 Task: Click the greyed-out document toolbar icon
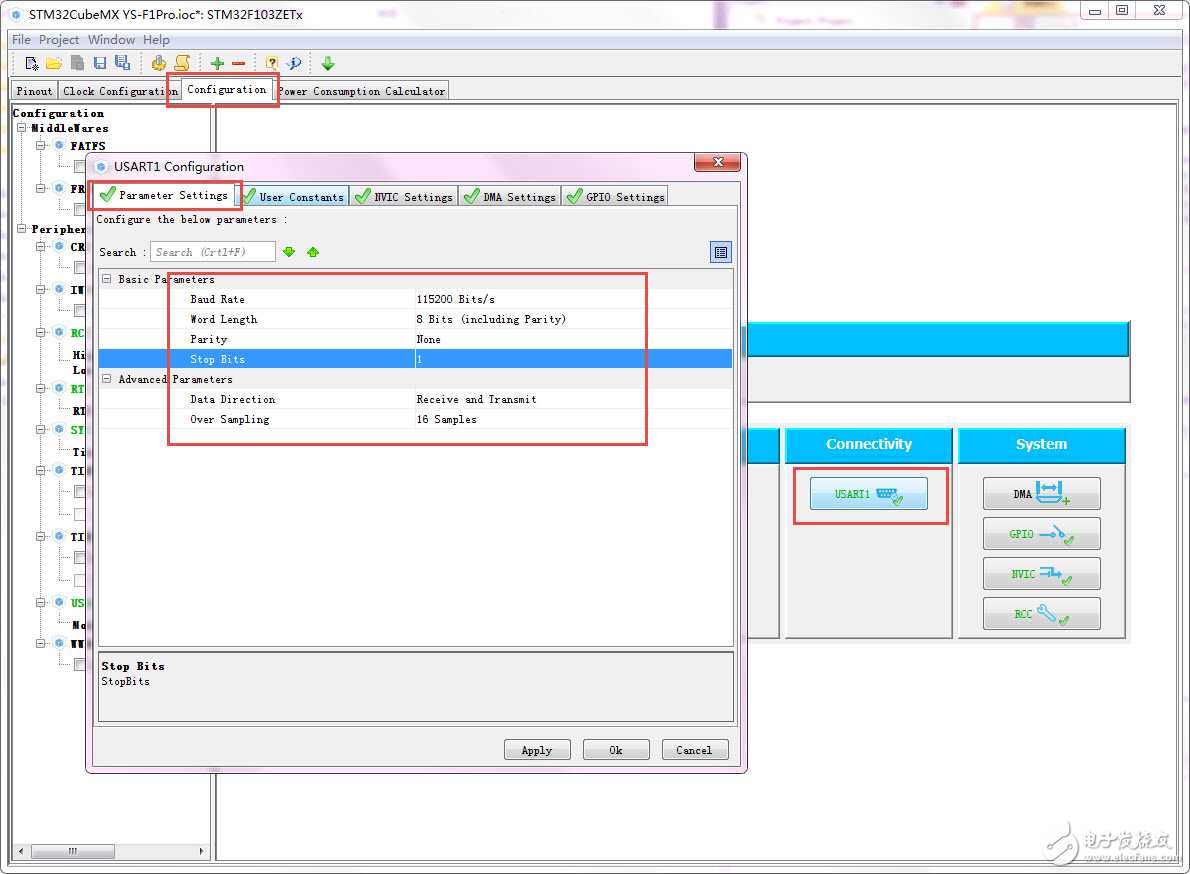(x=77, y=63)
